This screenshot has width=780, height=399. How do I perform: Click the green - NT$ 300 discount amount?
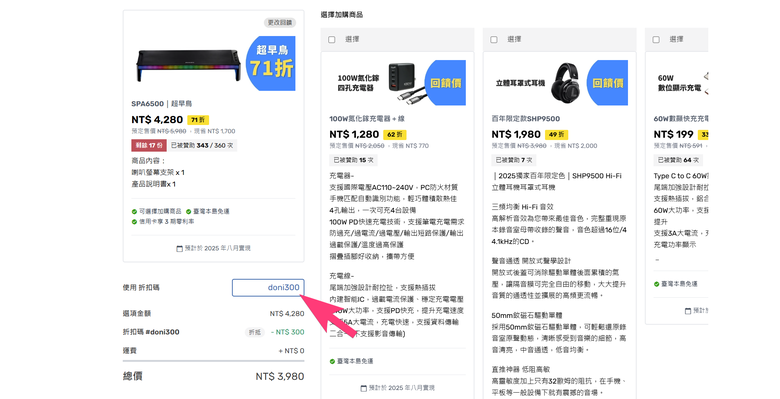click(x=288, y=332)
